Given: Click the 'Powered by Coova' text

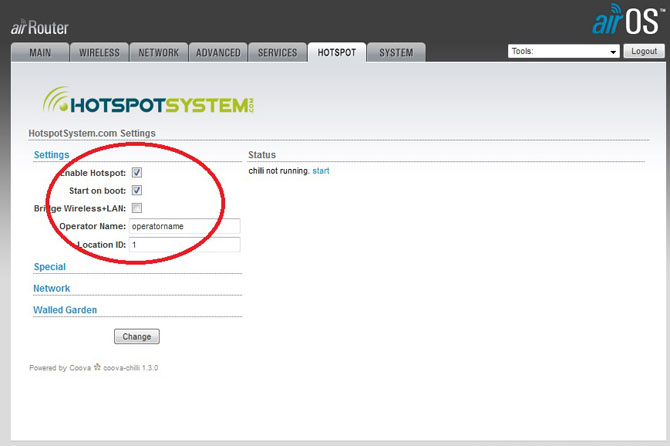Looking at the screenshot, I should click(60, 367).
